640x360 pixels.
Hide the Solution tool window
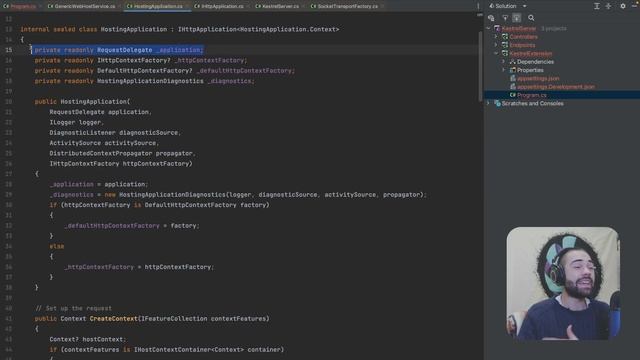coord(634,6)
